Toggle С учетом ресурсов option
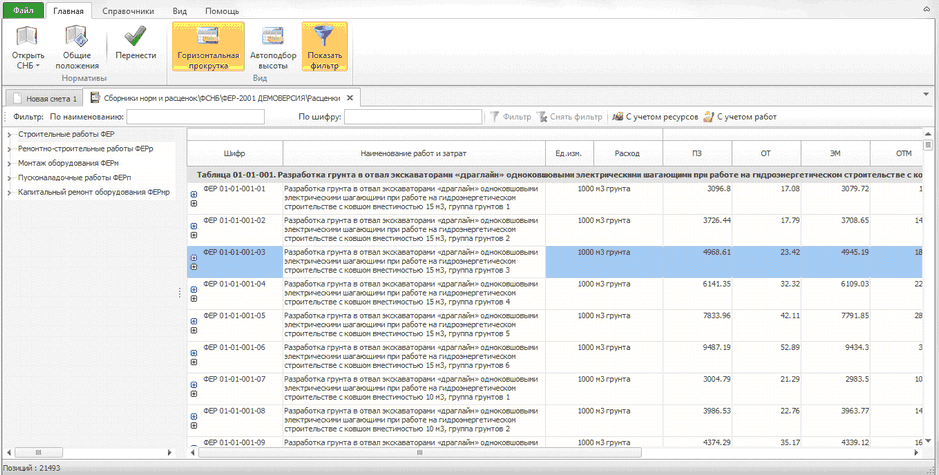 655,117
